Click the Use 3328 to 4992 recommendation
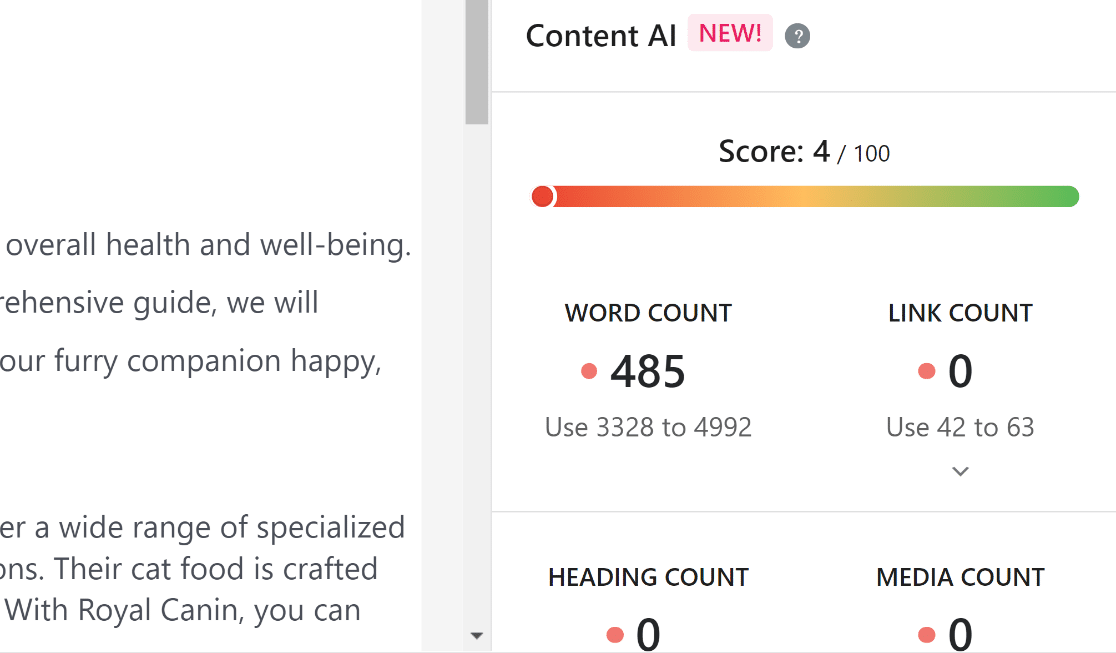 [648, 427]
